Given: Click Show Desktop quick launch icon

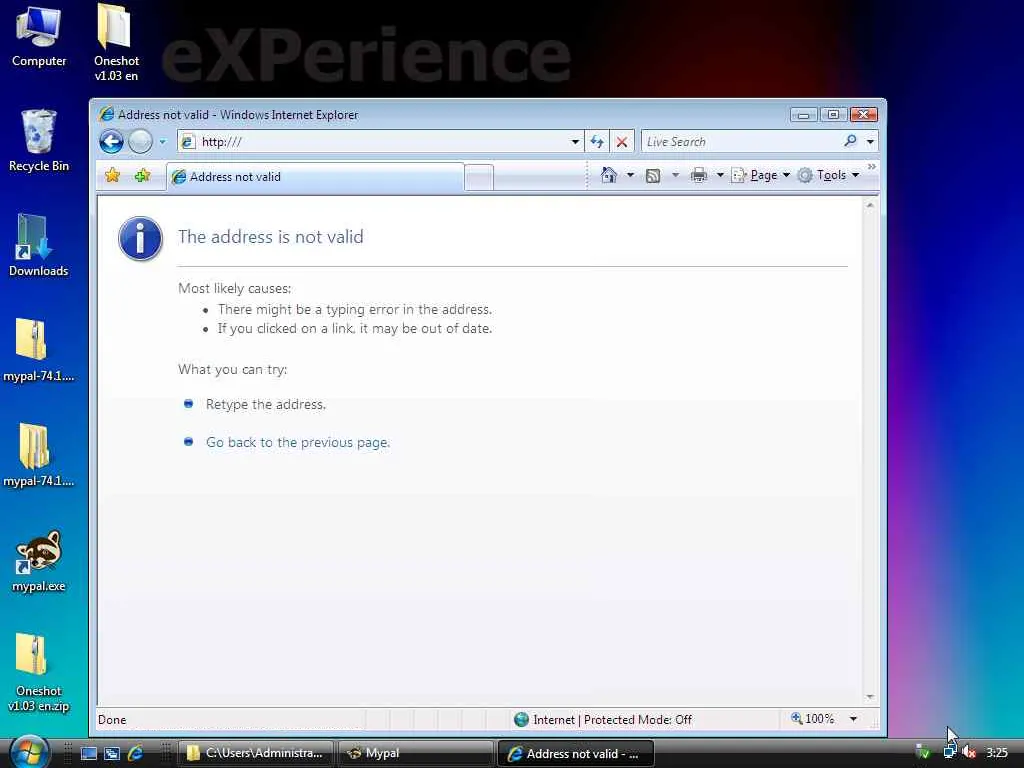Looking at the screenshot, I should 89,753.
